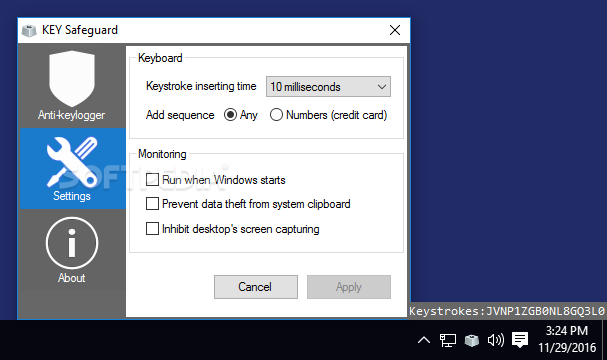Select Numbers (credit card) radio button
The height and width of the screenshot is (360, 607).
[x=276, y=115]
